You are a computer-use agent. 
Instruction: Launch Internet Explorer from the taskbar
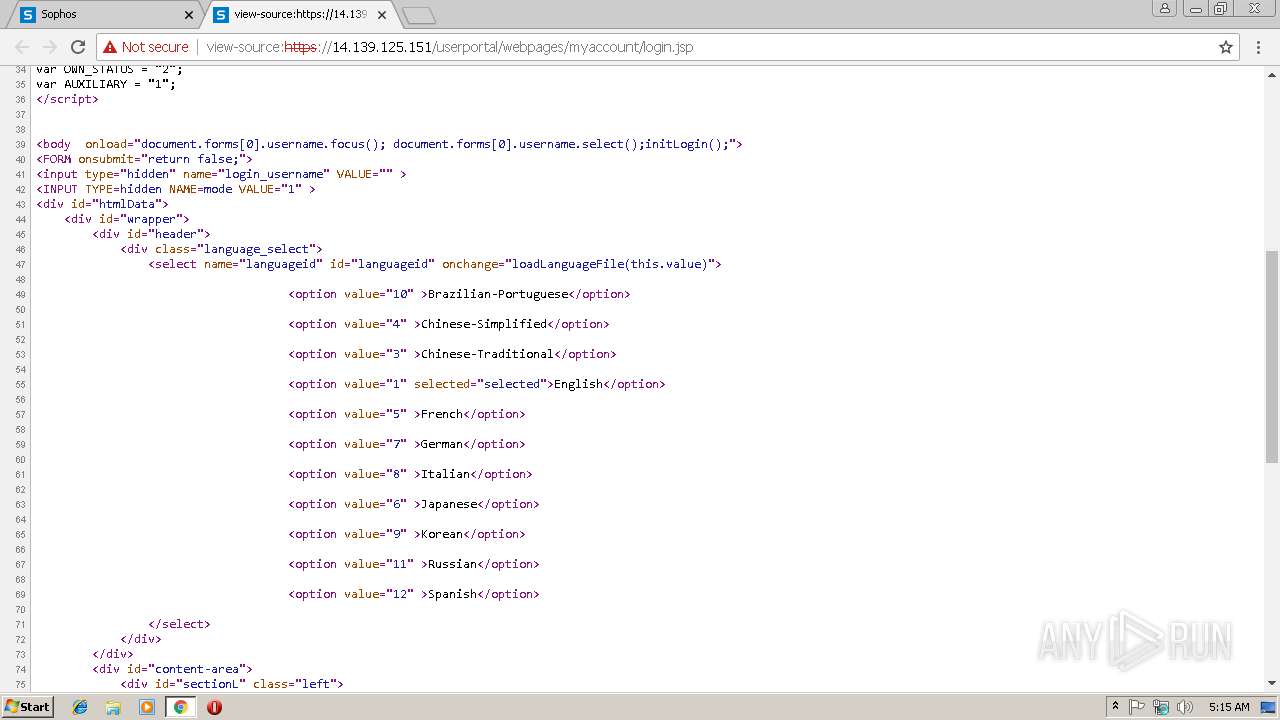point(80,707)
